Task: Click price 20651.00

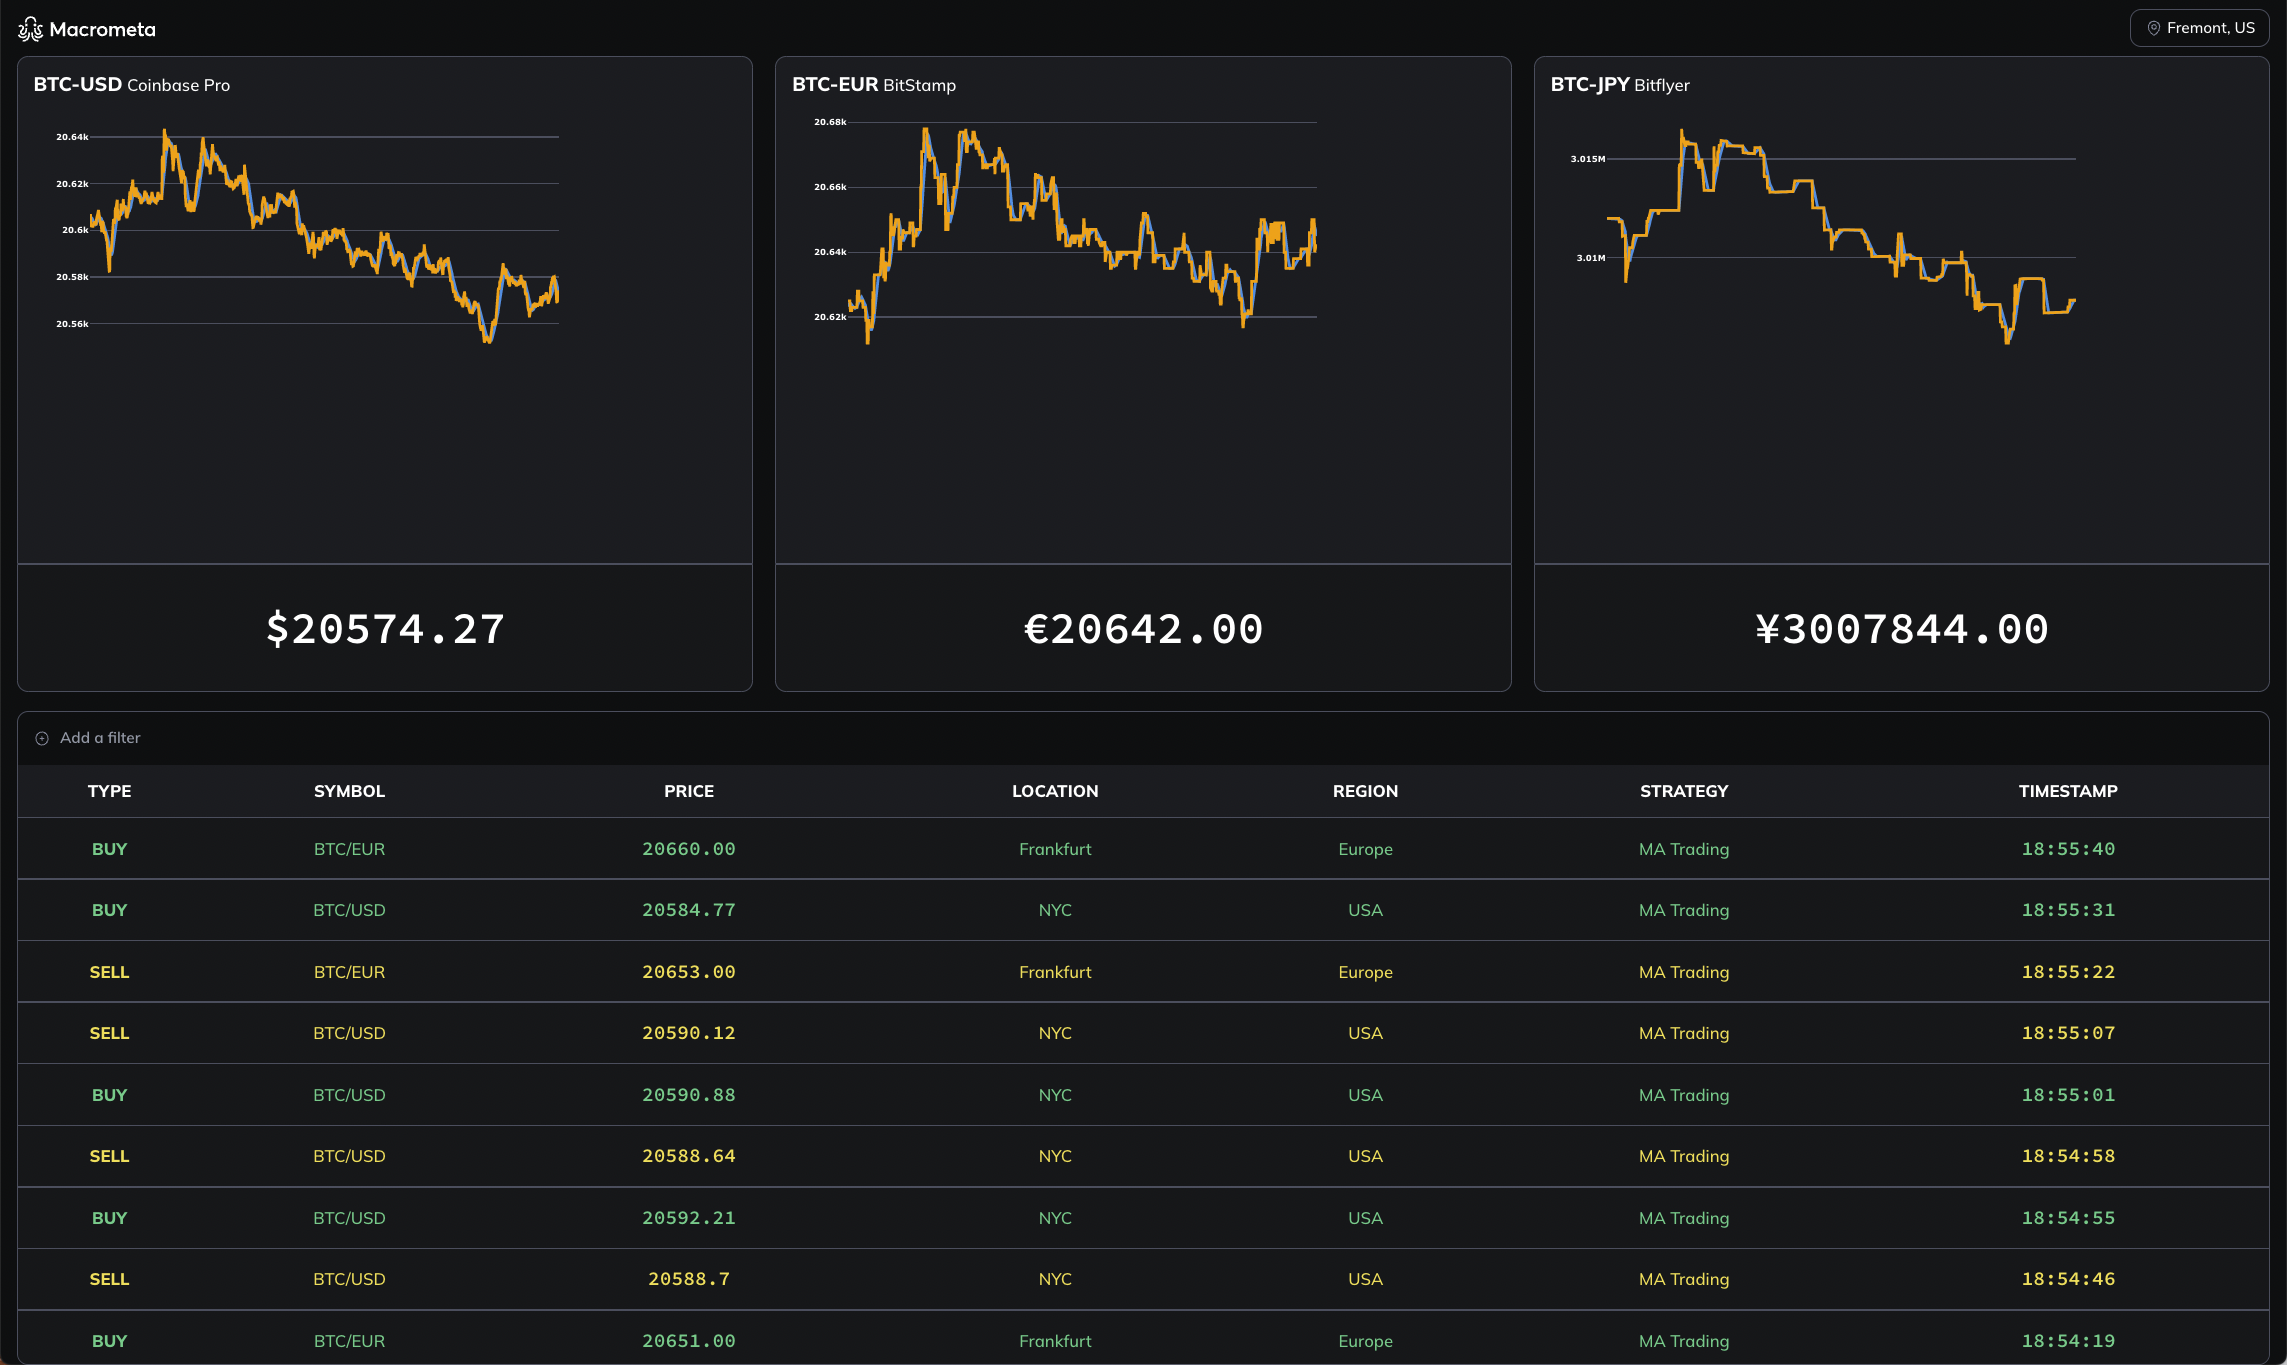Action: (x=689, y=1341)
